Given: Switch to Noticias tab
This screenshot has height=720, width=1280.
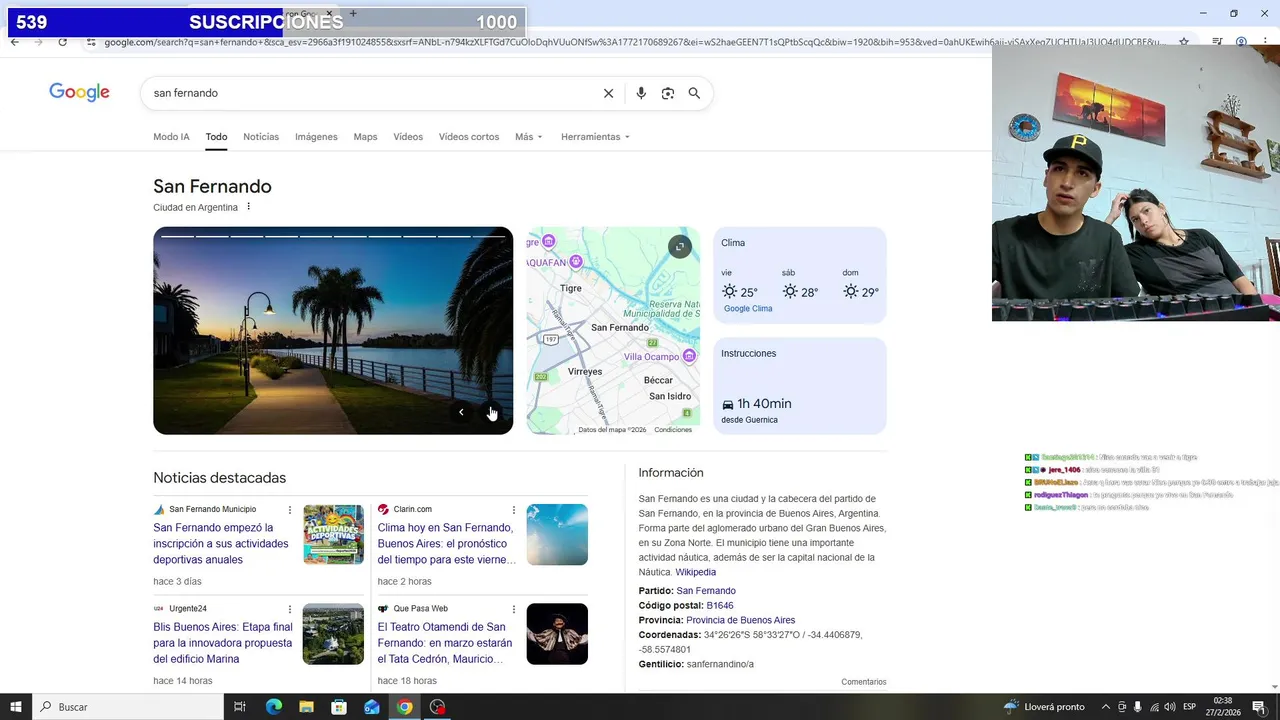Looking at the screenshot, I should (x=261, y=137).
